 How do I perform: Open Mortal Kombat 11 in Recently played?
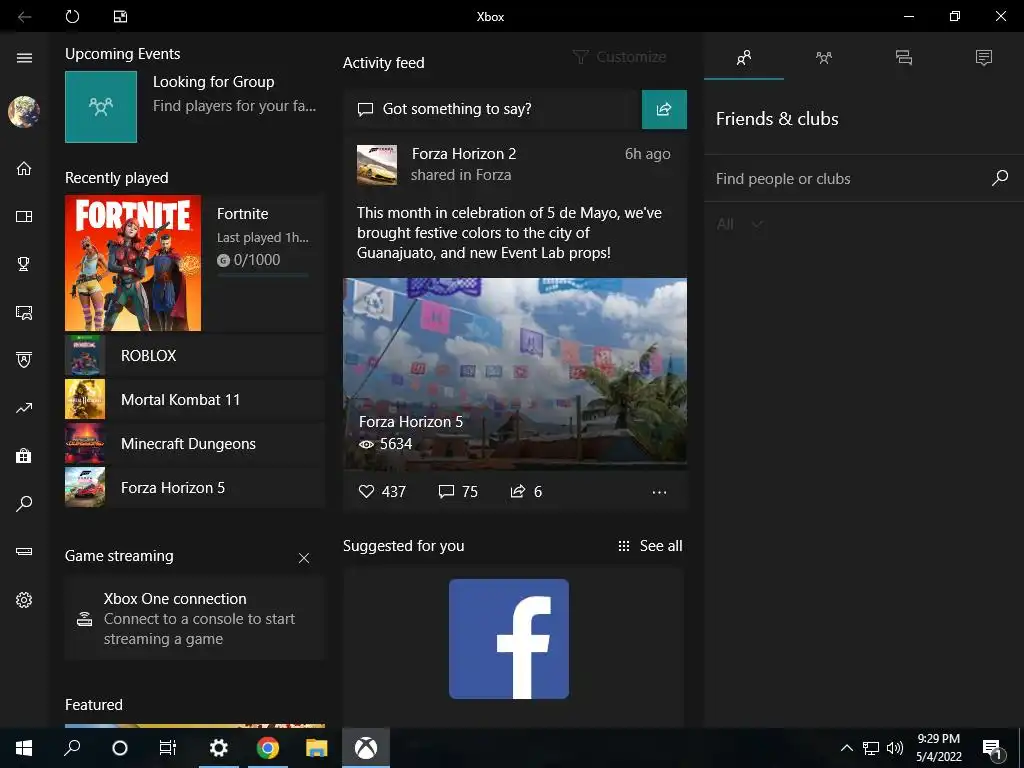(x=195, y=400)
